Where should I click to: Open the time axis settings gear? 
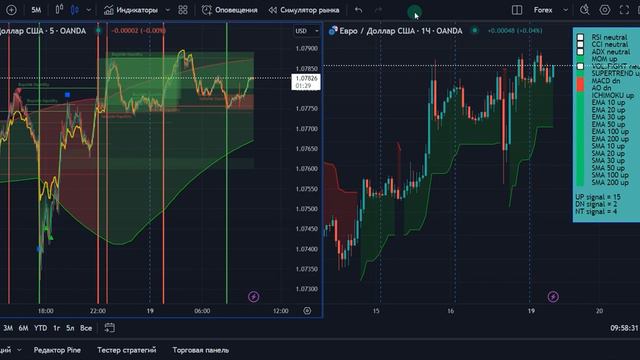pyautogui.click(x=307, y=311)
